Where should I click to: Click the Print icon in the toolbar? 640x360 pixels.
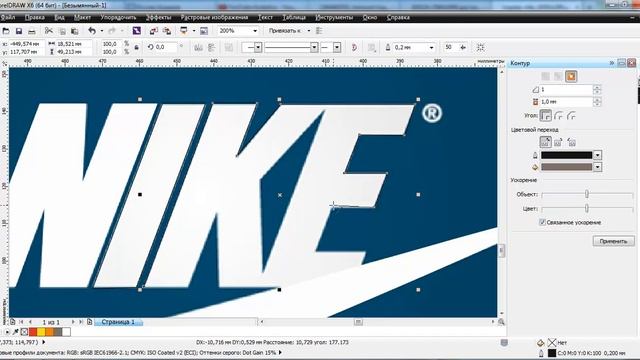(31, 31)
